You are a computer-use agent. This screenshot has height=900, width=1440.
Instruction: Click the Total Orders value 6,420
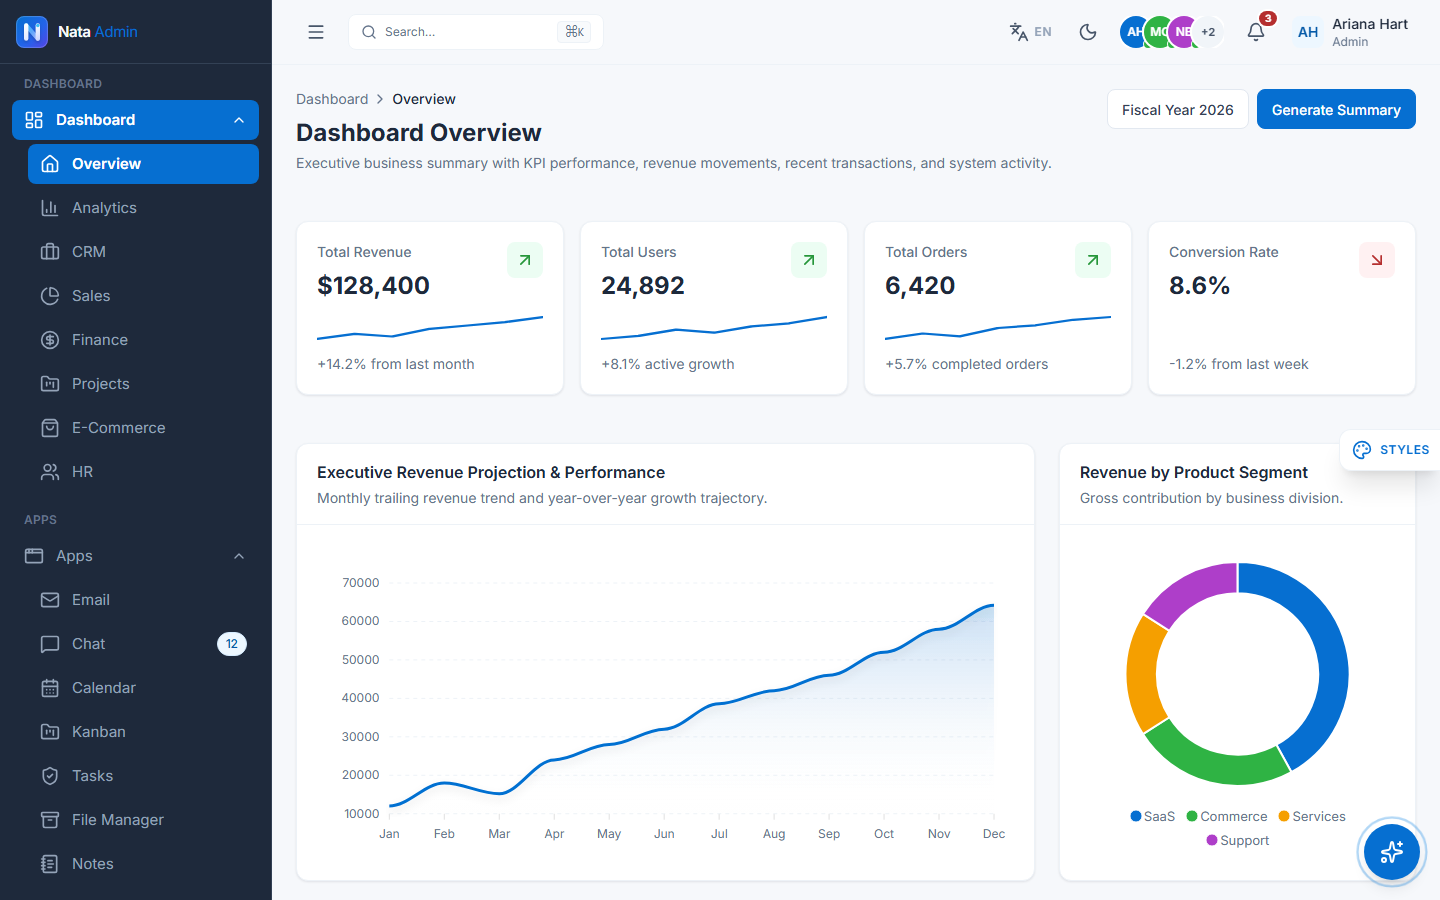[920, 286]
